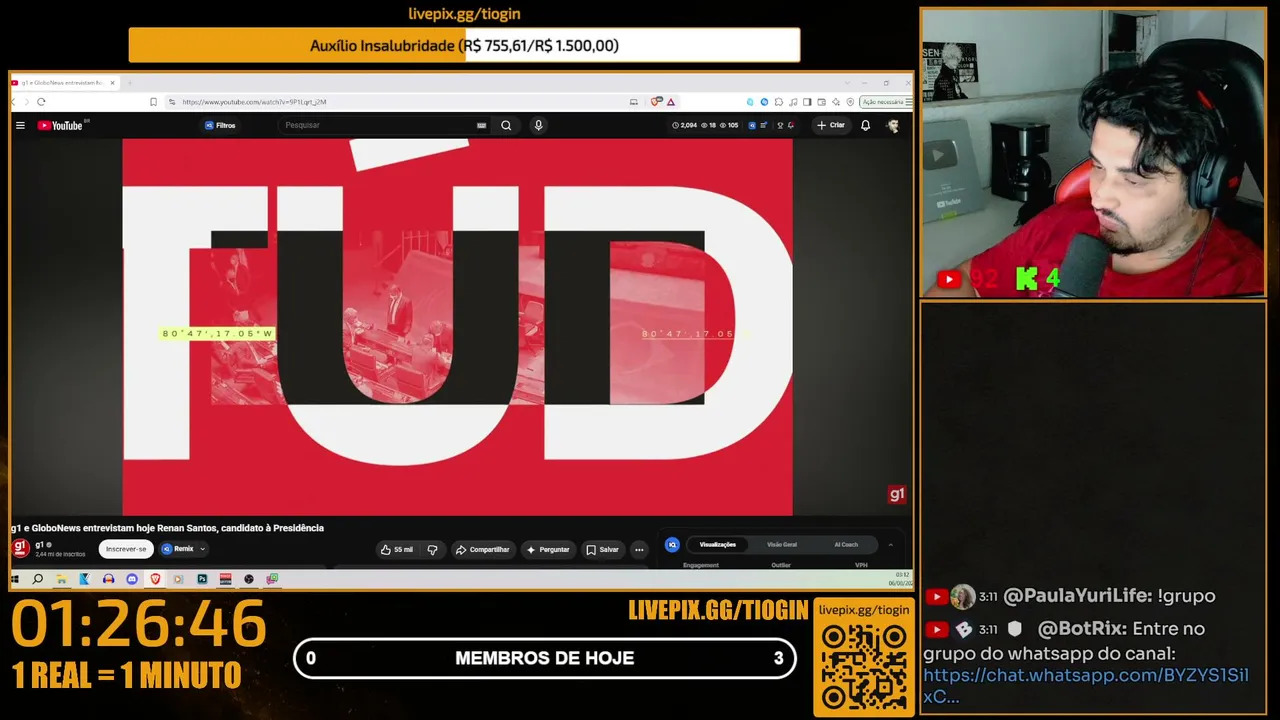Open OBS Studio from the taskbar
Image resolution: width=1280 pixels, height=720 pixels.
click(x=249, y=579)
